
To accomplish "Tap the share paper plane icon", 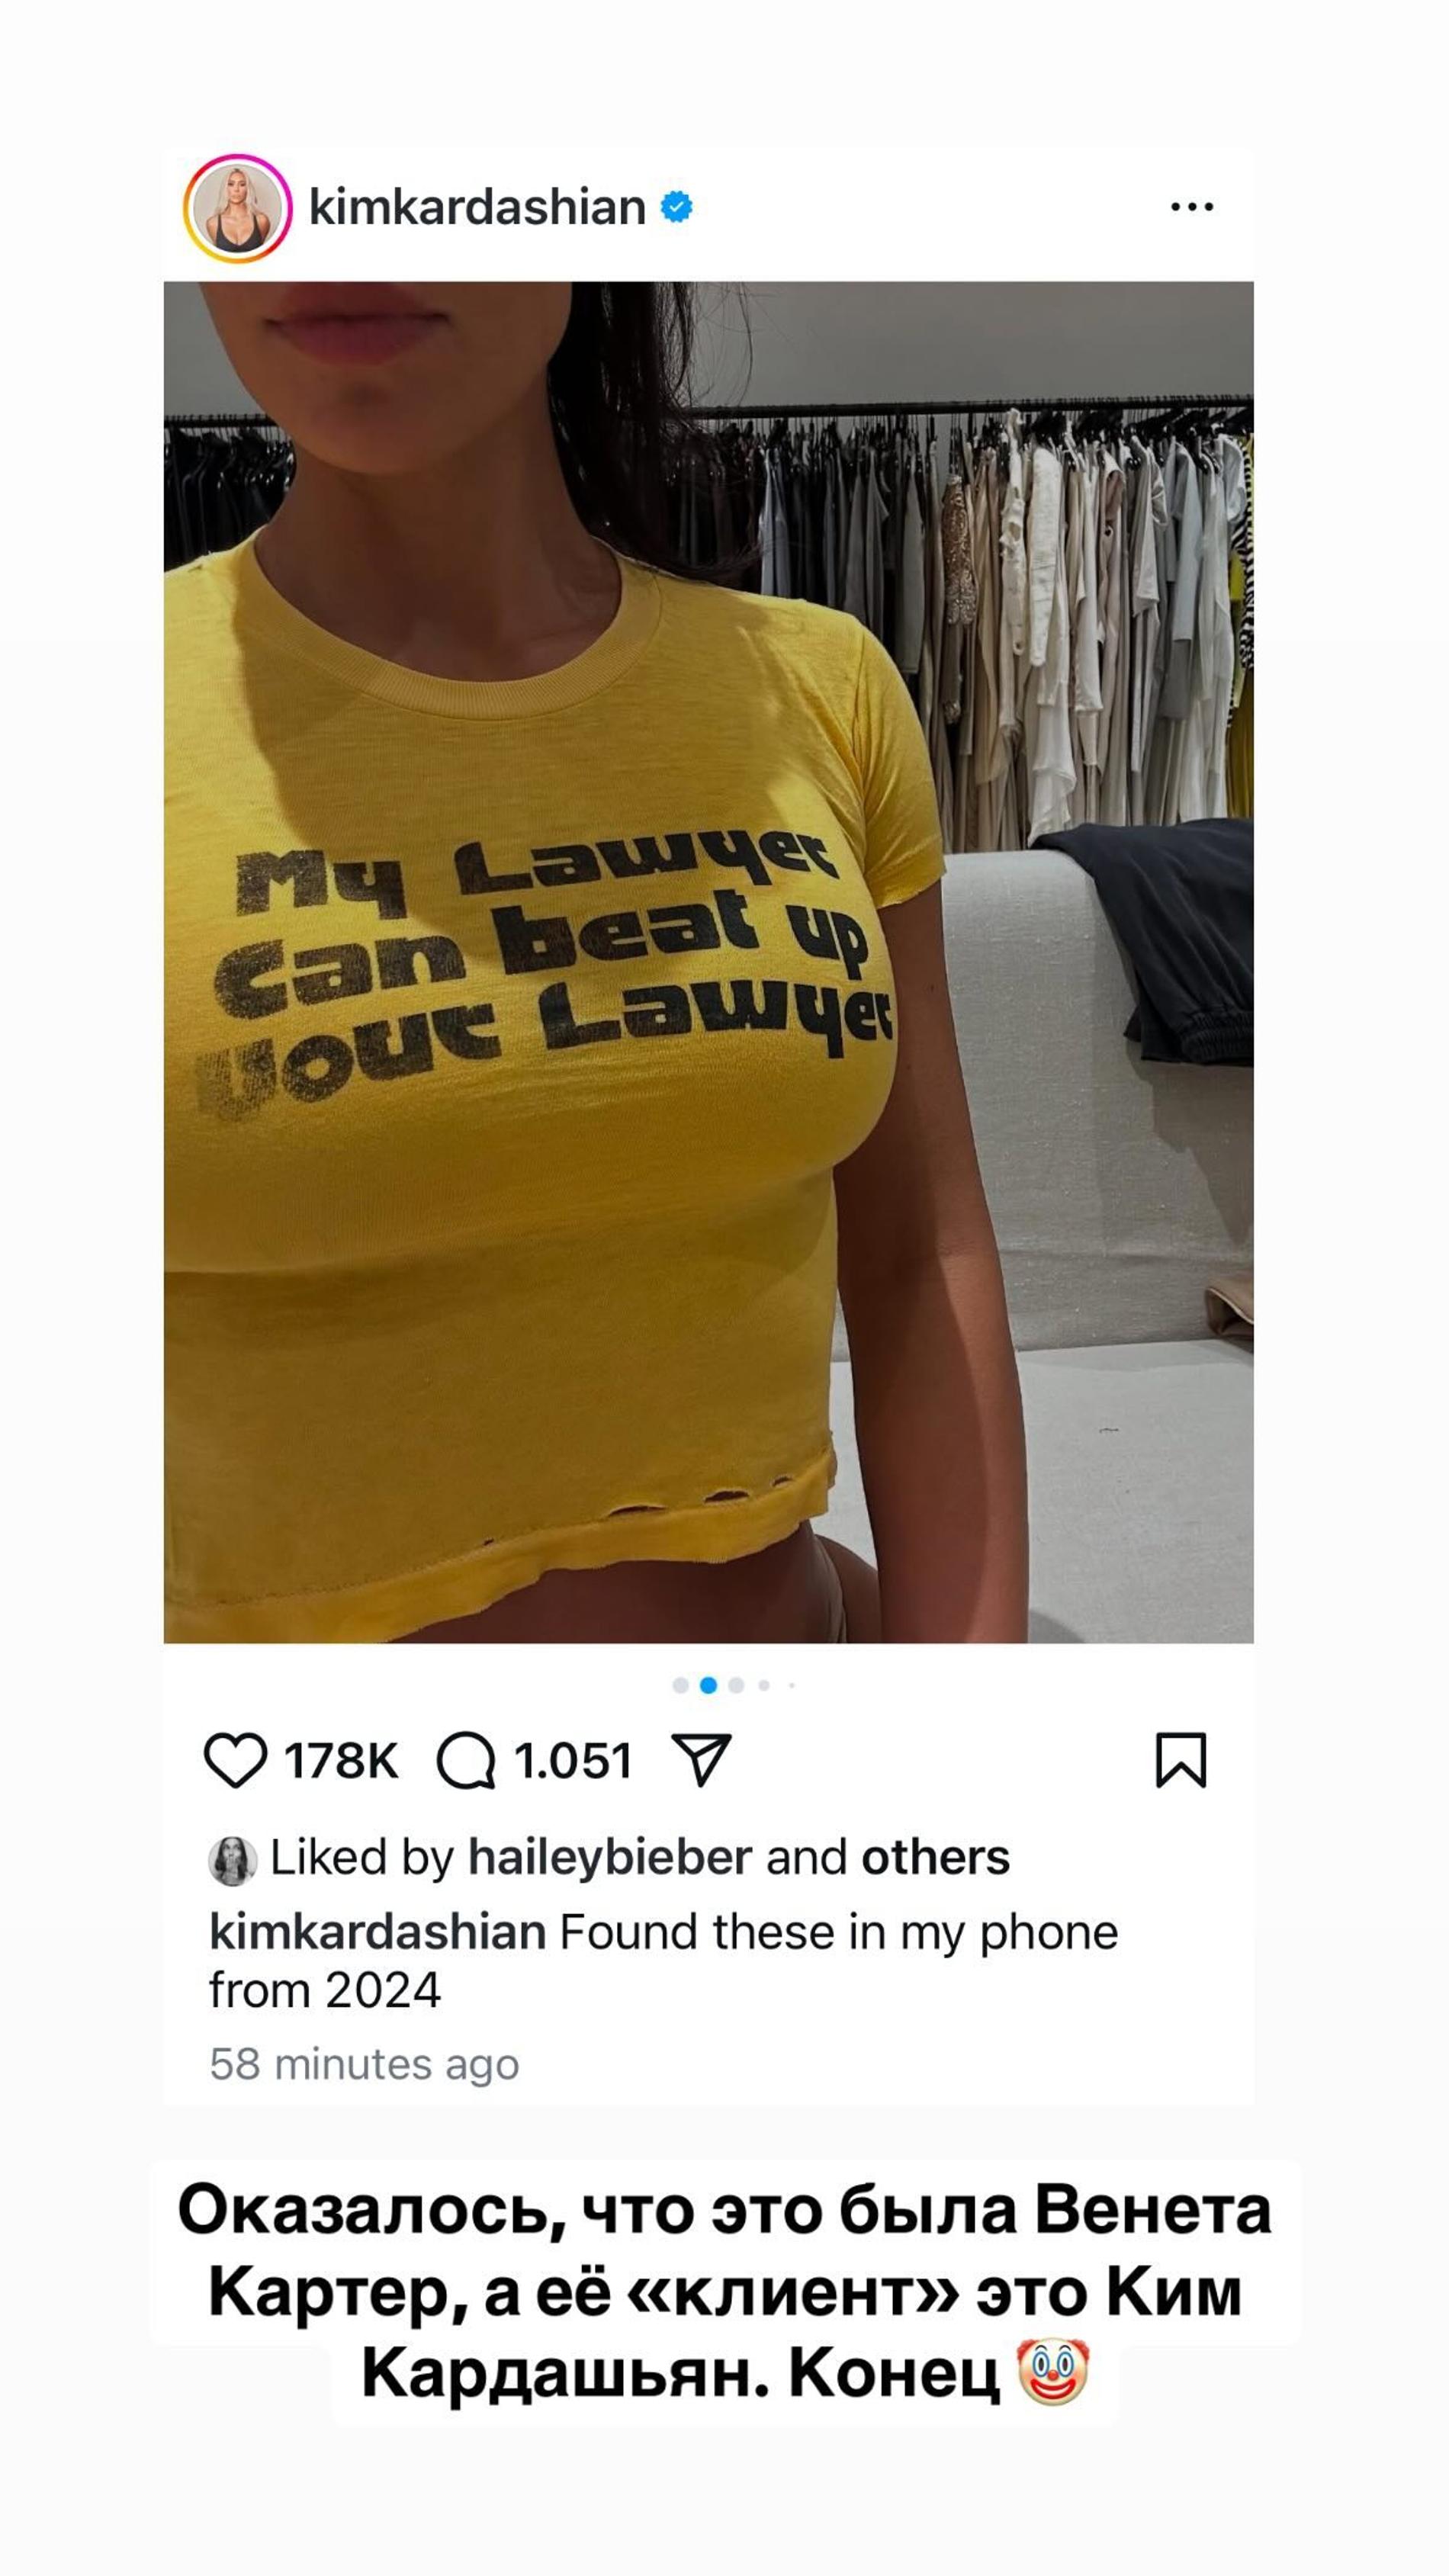I will click(702, 1760).
